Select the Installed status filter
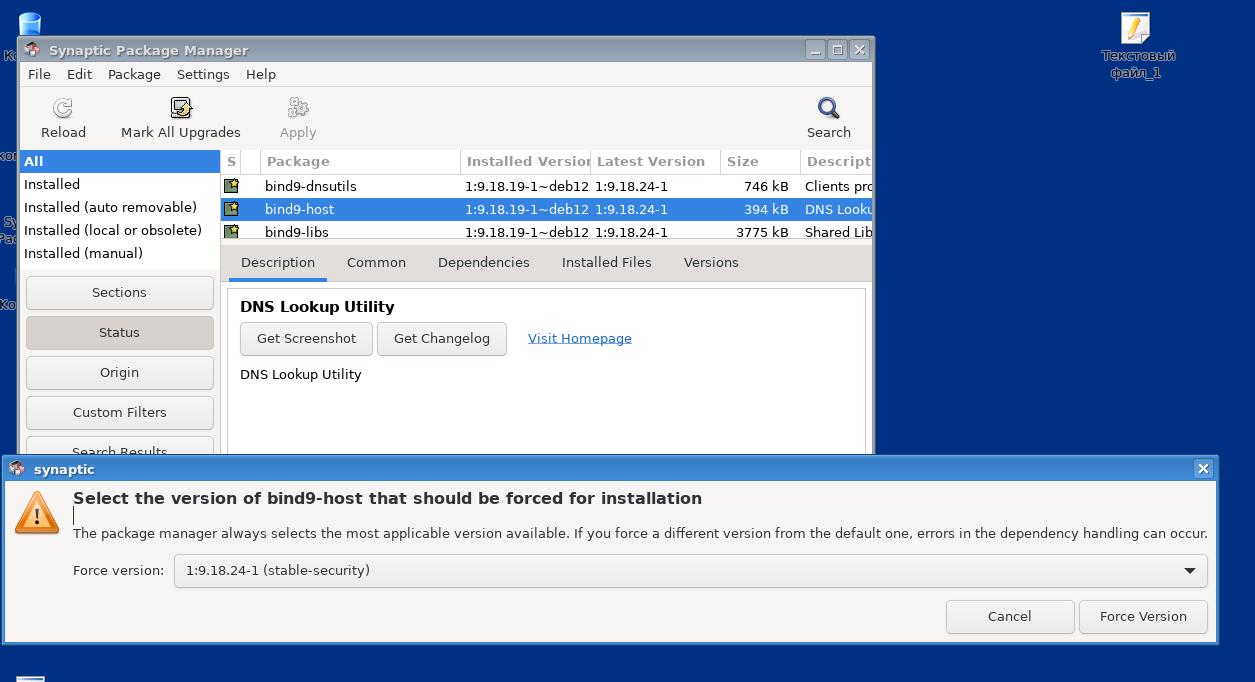The height and width of the screenshot is (682, 1255). coord(120,184)
